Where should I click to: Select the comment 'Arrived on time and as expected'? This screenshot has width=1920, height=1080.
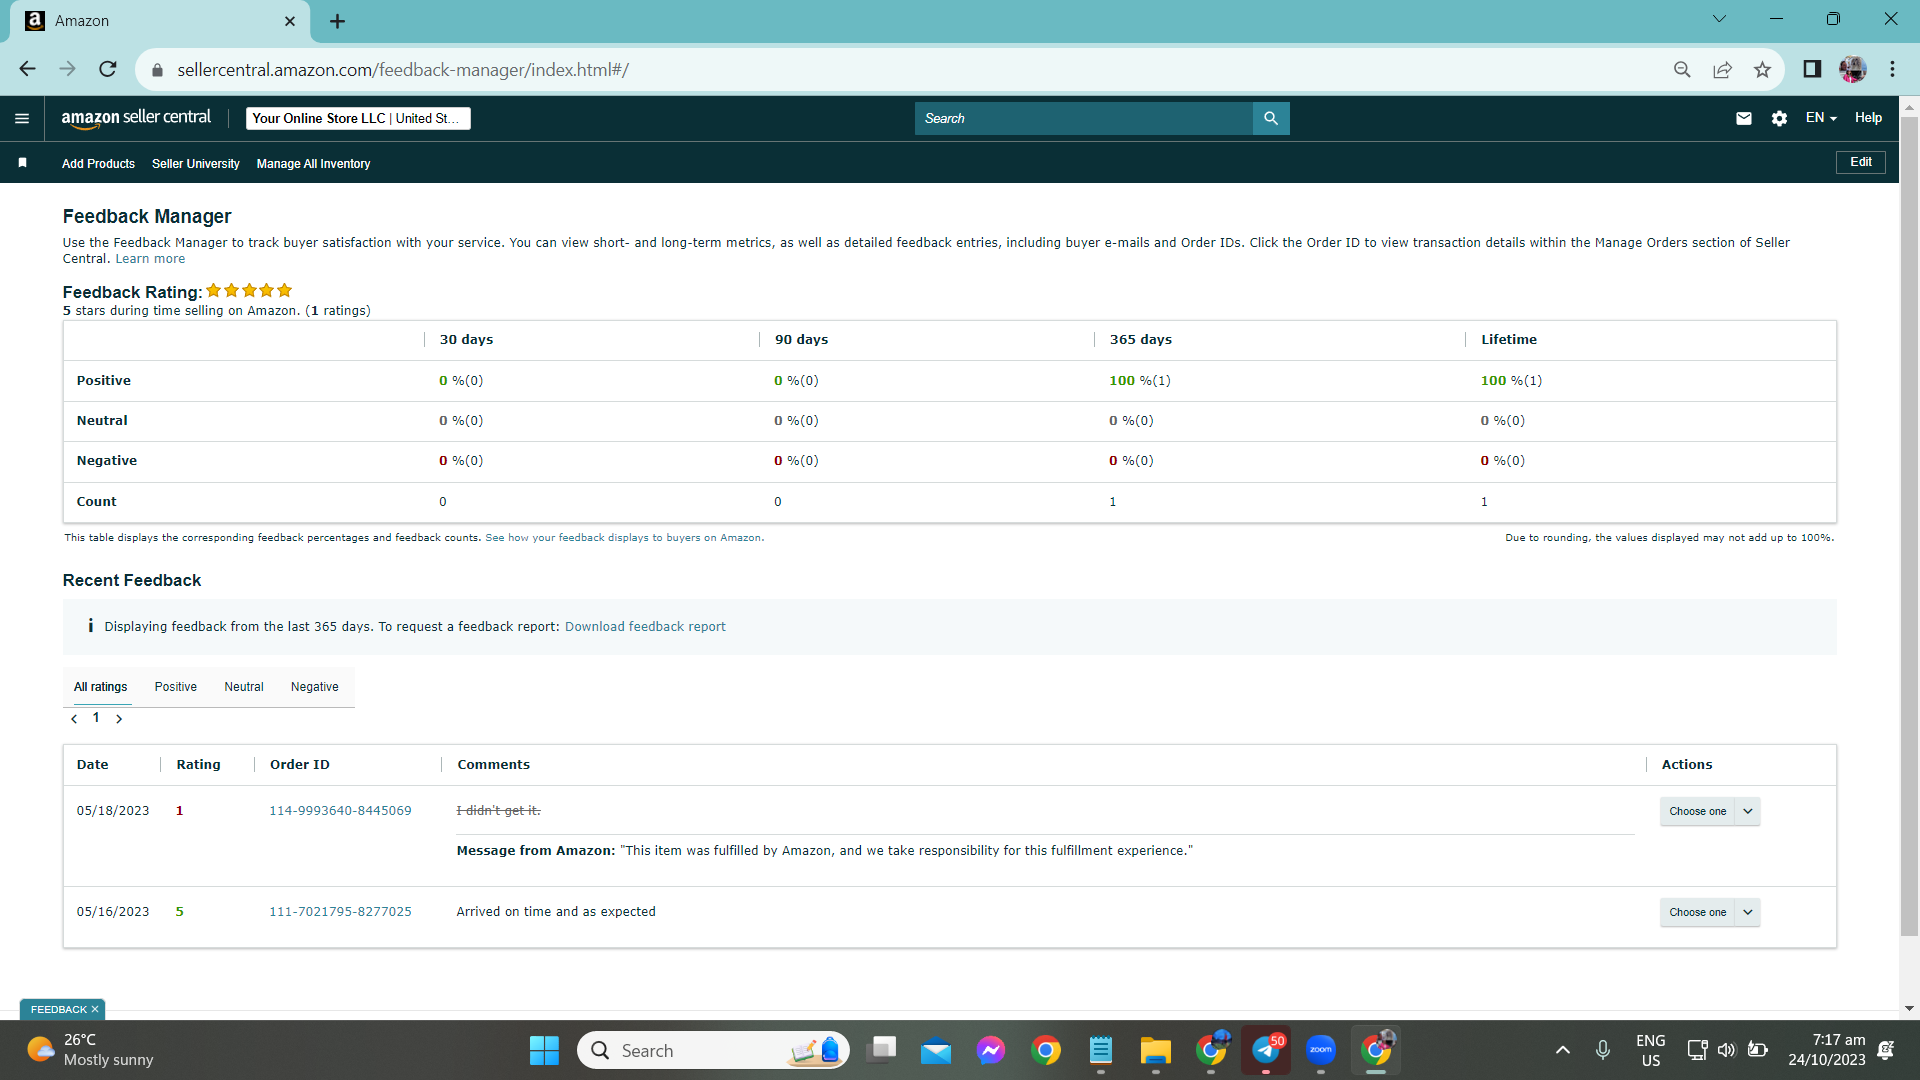pos(556,912)
